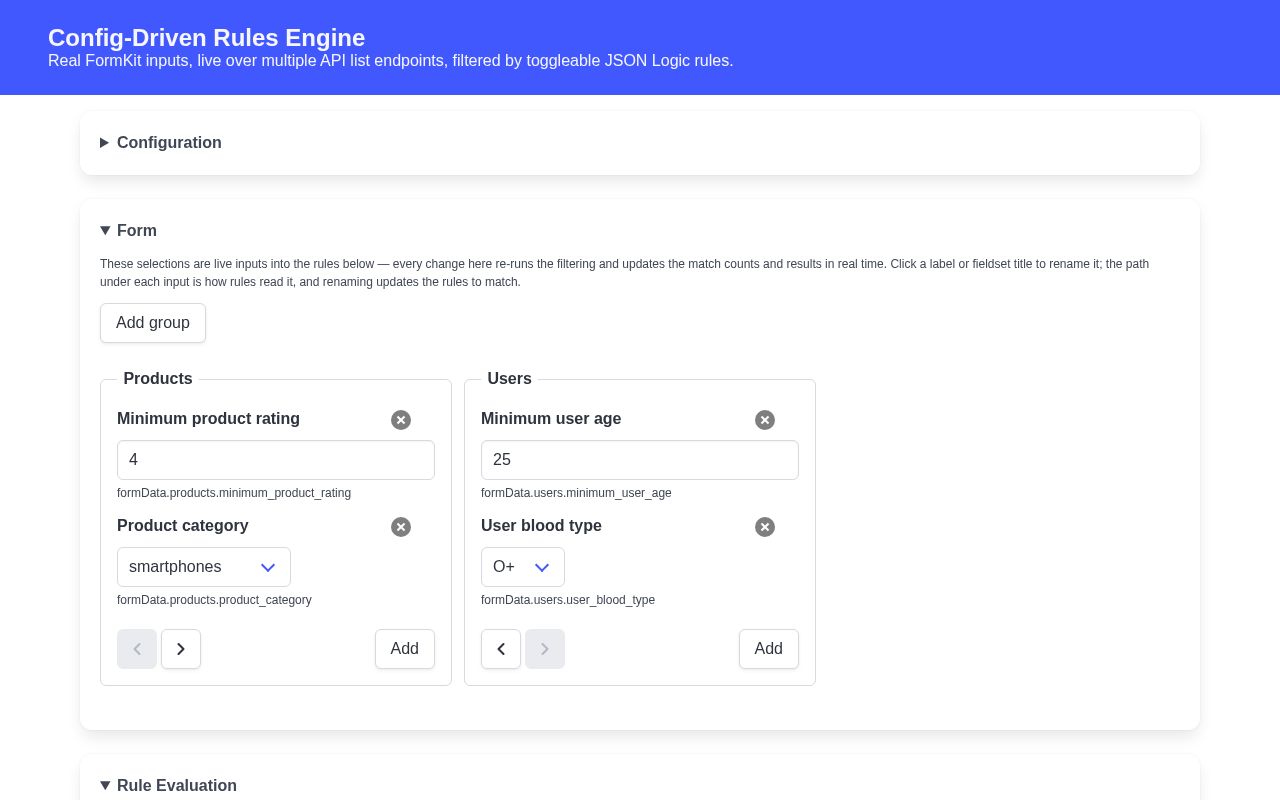The image size is (1280, 800).
Task: Click the disabled right chevron in Users
Action: [x=545, y=649]
